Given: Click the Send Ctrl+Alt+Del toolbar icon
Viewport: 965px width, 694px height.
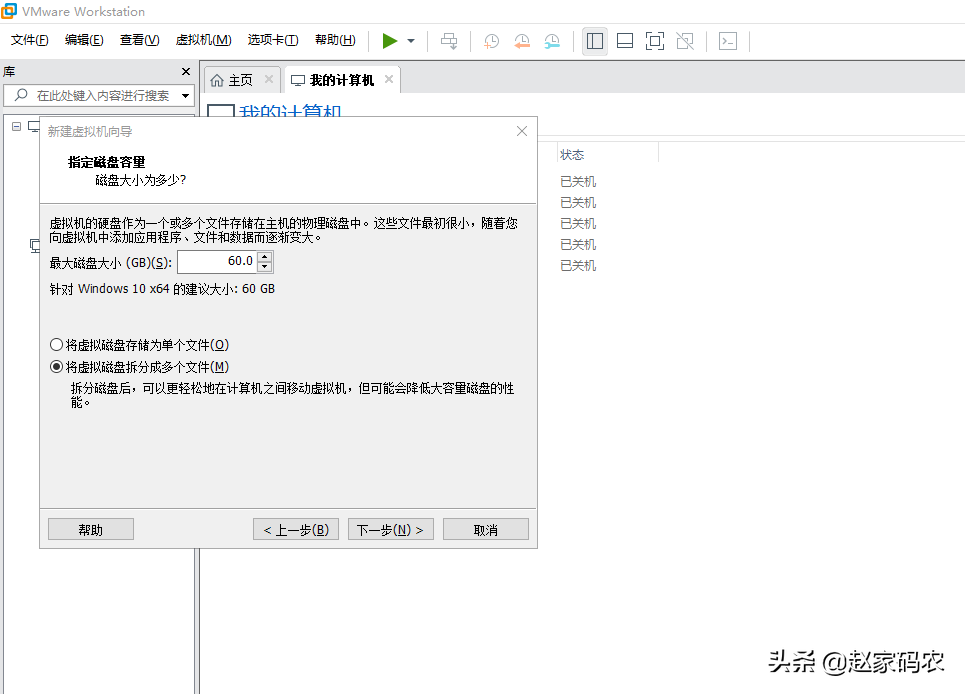Looking at the screenshot, I should click(x=449, y=41).
